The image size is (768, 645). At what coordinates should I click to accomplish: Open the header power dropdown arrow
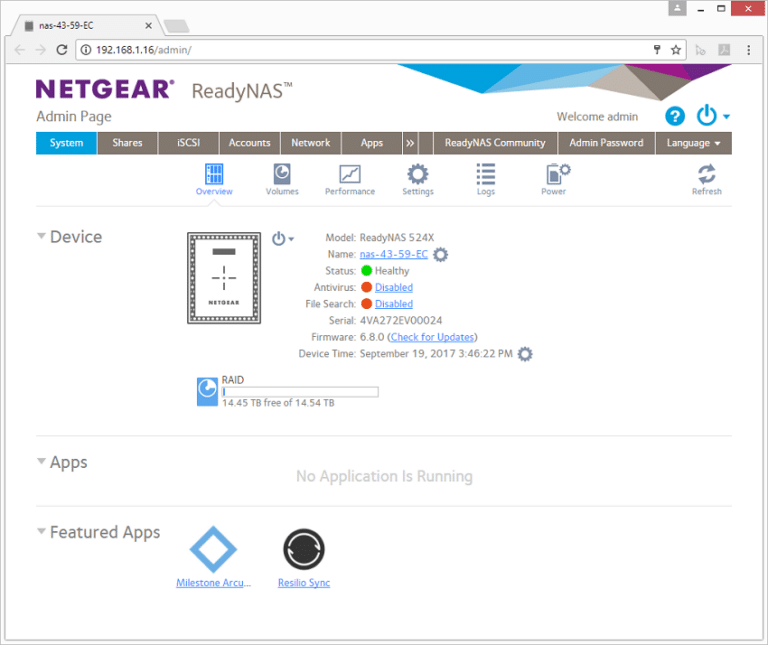(x=726, y=117)
